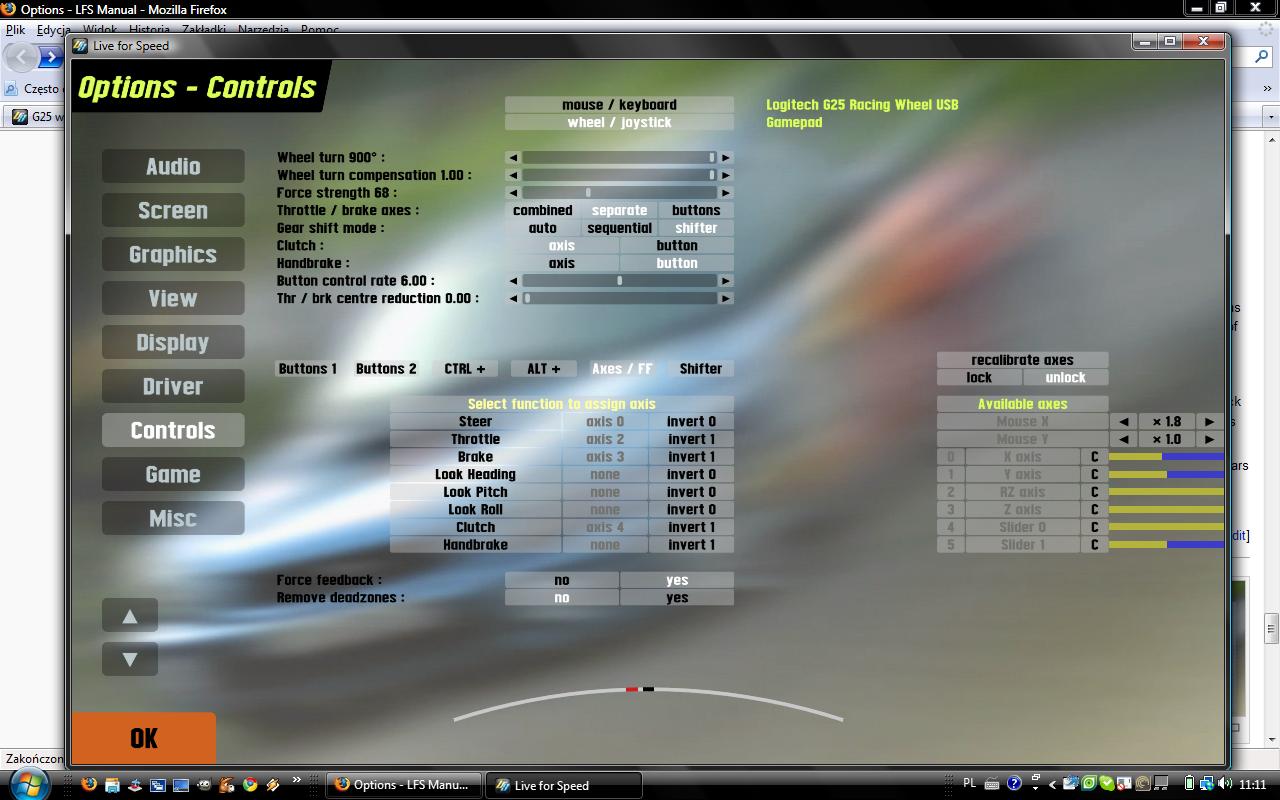
Task: Launch Chrome from the quick launch bar
Action: [250, 785]
